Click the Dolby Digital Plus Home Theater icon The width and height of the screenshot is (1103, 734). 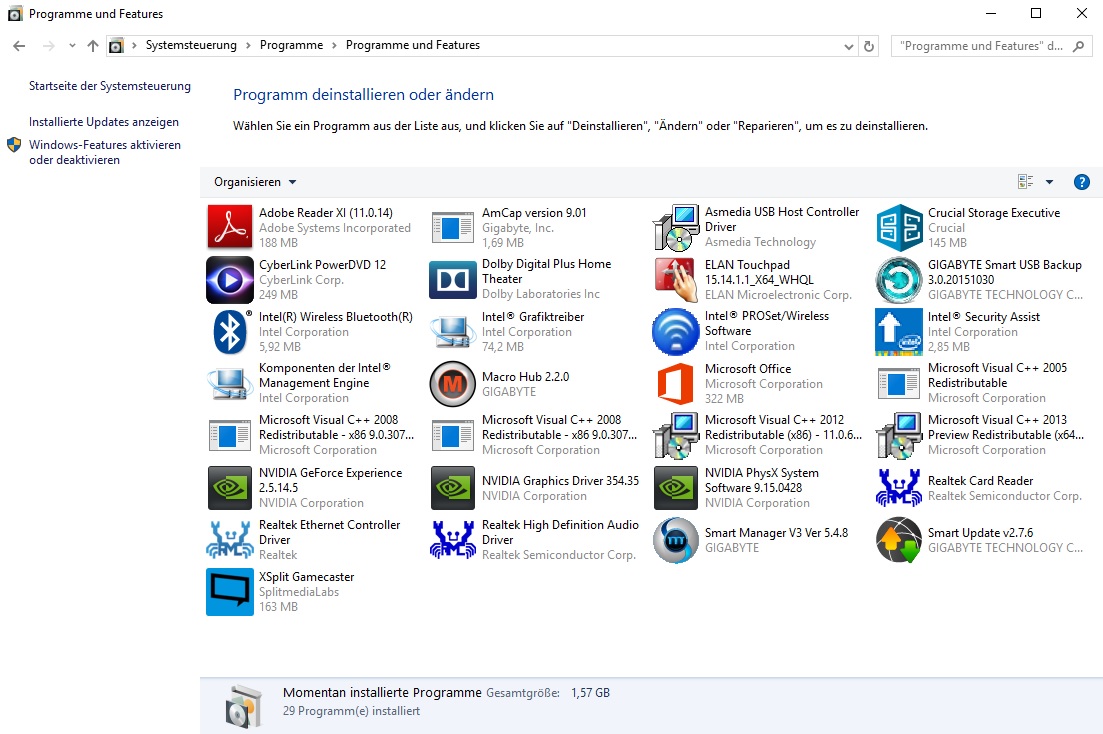(x=453, y=279)
